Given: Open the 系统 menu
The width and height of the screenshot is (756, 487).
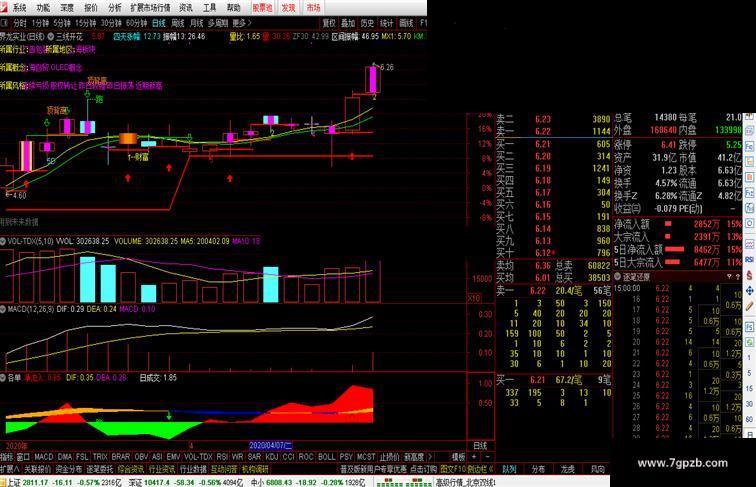Looking at the screenshot, I should (19, 8).
